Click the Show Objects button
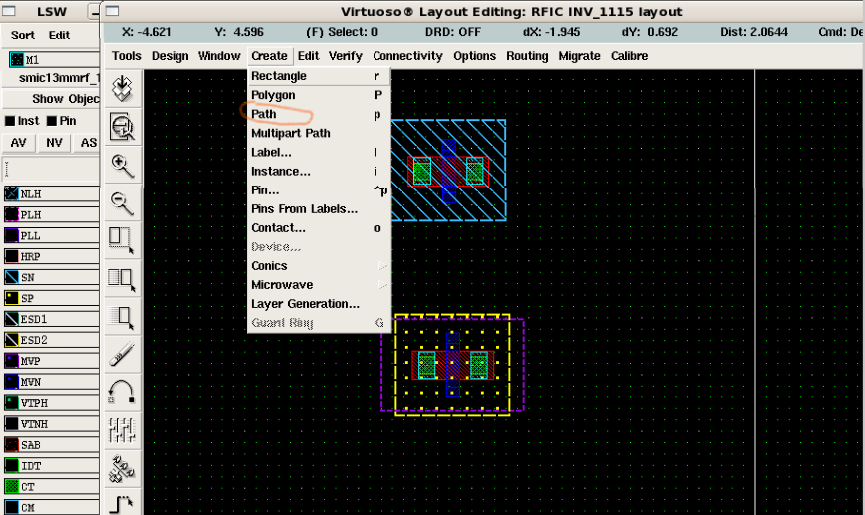865x515 pixels. click(x=51, y=99)
